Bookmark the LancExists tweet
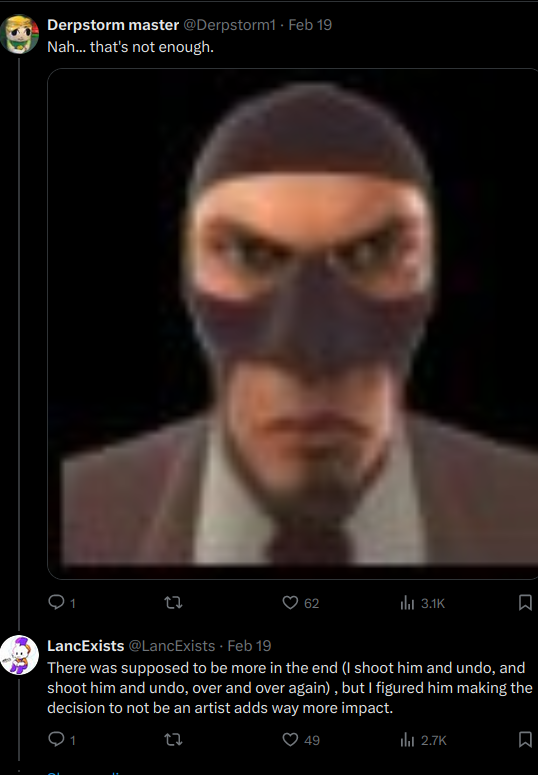The width and height of the screenshot is (538, 775). point(525,739)
